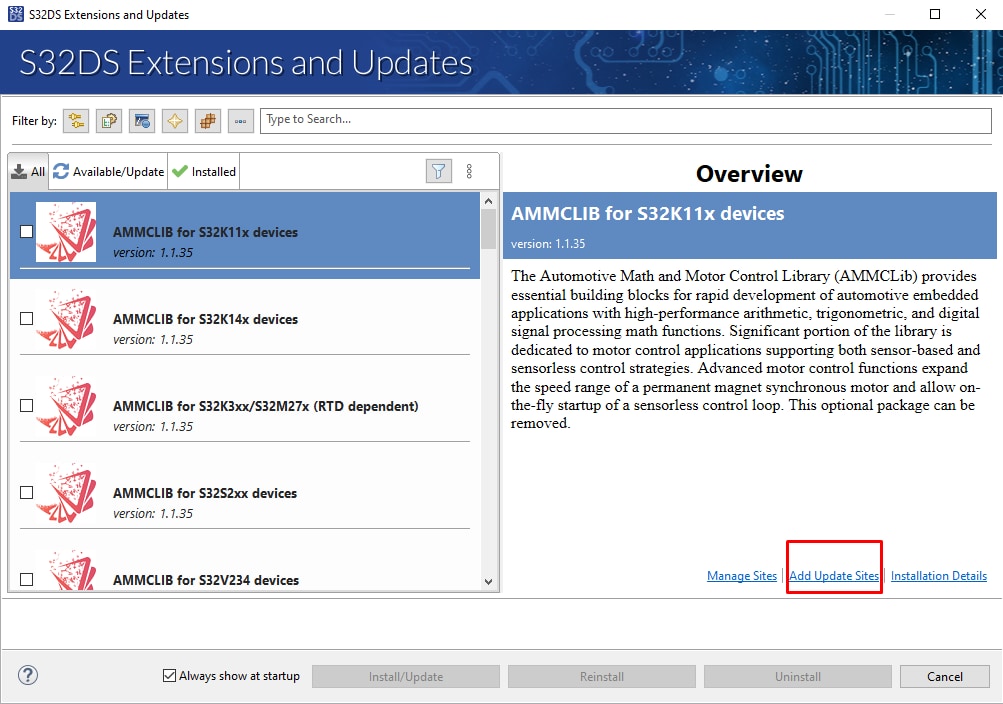Viewport: 1003px width, 704px height.
Task: Click the scrollbar down arrow
Action: click(x=488, y=580)
